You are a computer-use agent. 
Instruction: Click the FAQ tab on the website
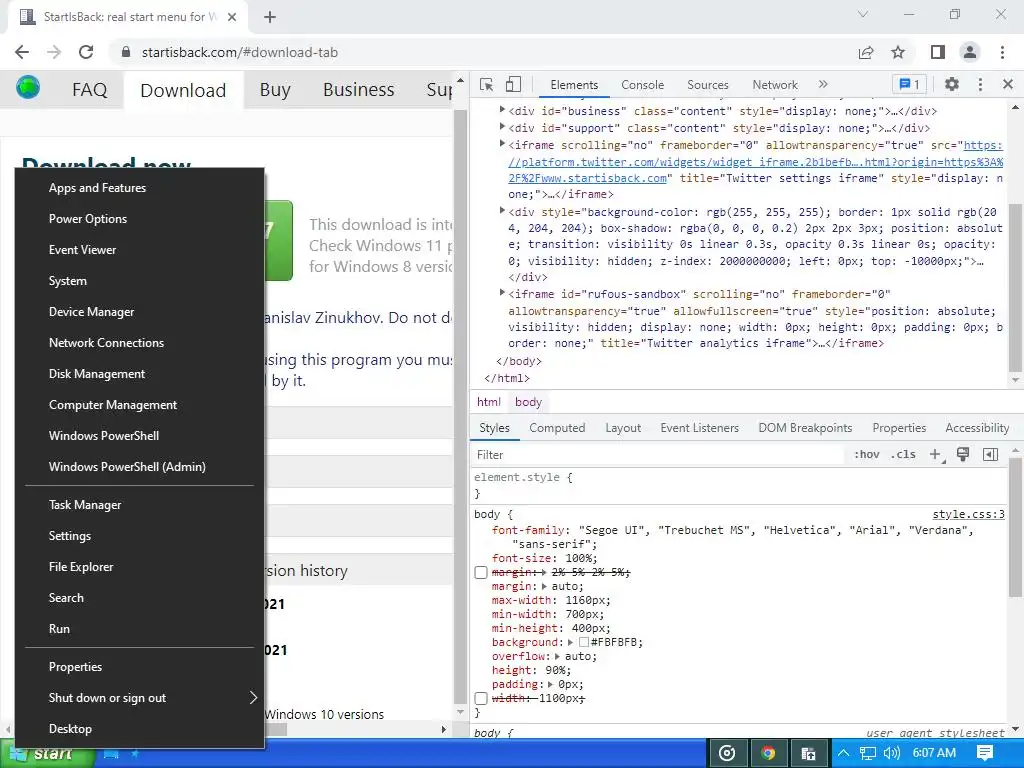coord(89,89)
